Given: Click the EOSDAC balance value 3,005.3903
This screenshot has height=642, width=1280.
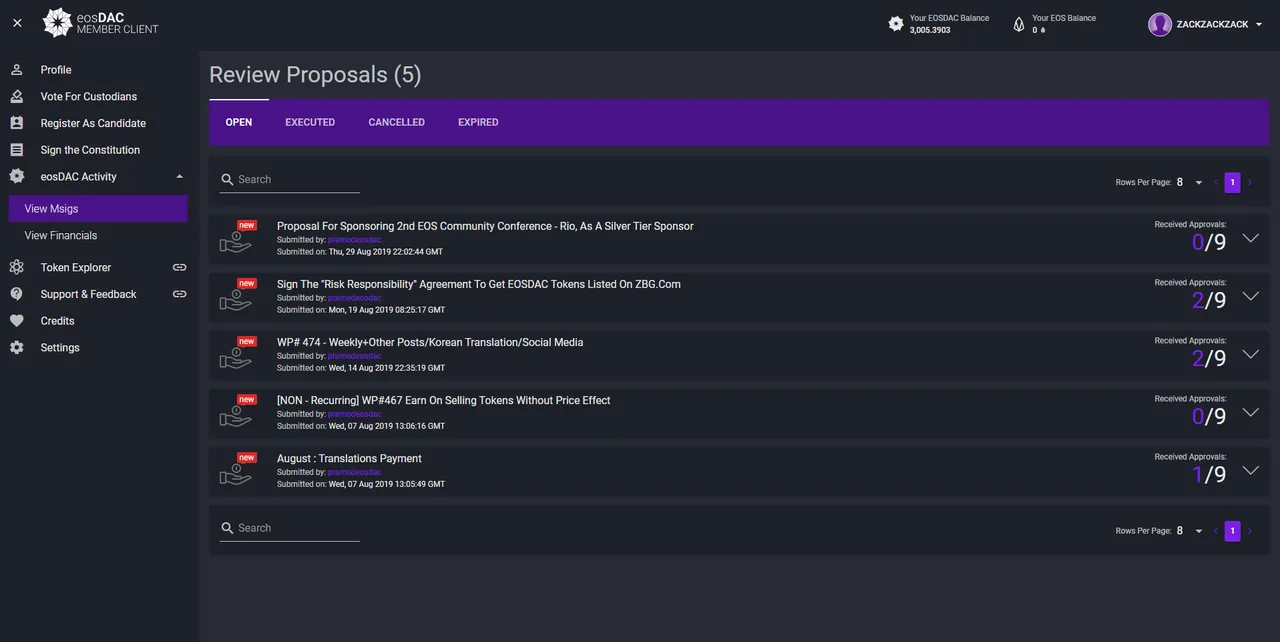Looking at the screenshot, I should tap(930, 30).
